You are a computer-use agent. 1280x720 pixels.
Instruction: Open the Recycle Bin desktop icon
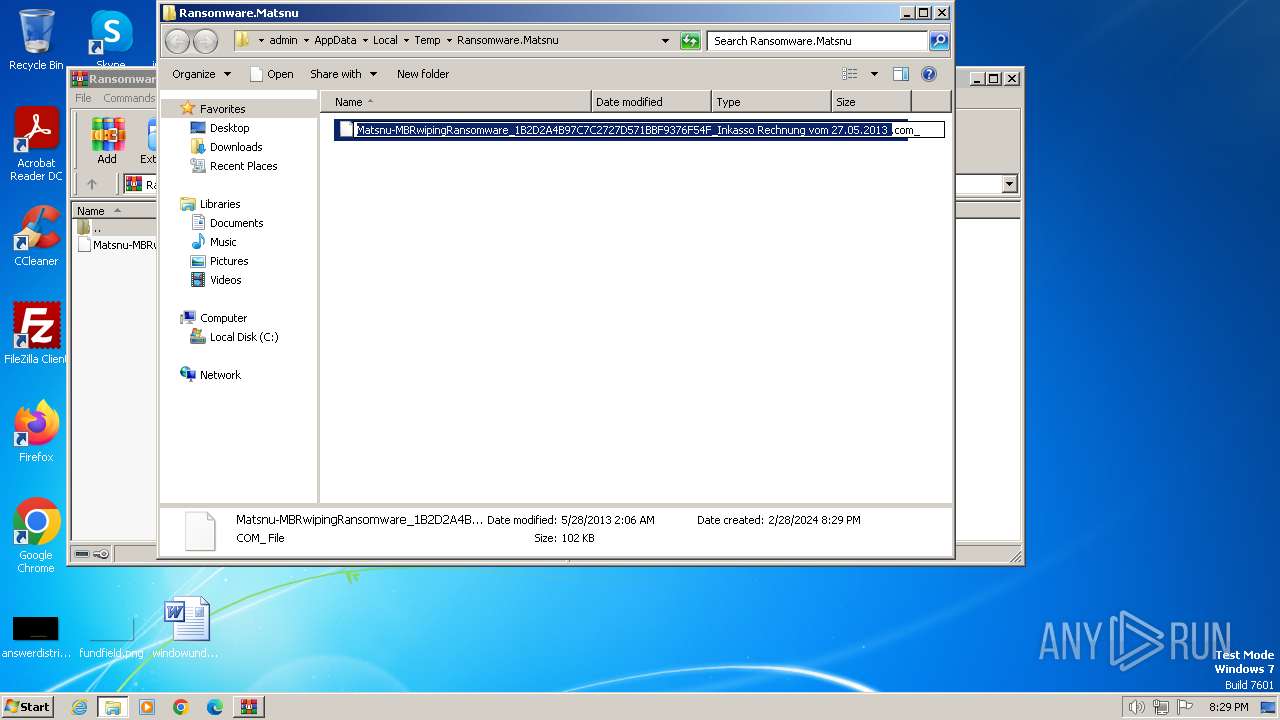pos(36,39)
